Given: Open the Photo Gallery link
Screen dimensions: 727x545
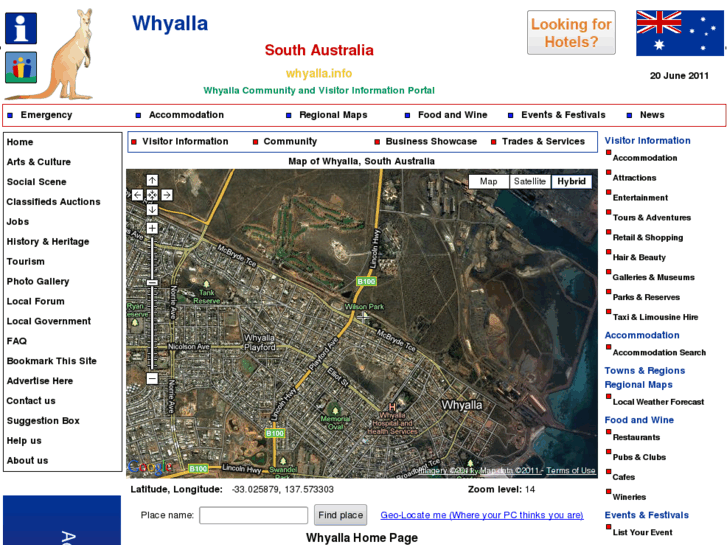Looking at the screenshot, I should 38,282.
